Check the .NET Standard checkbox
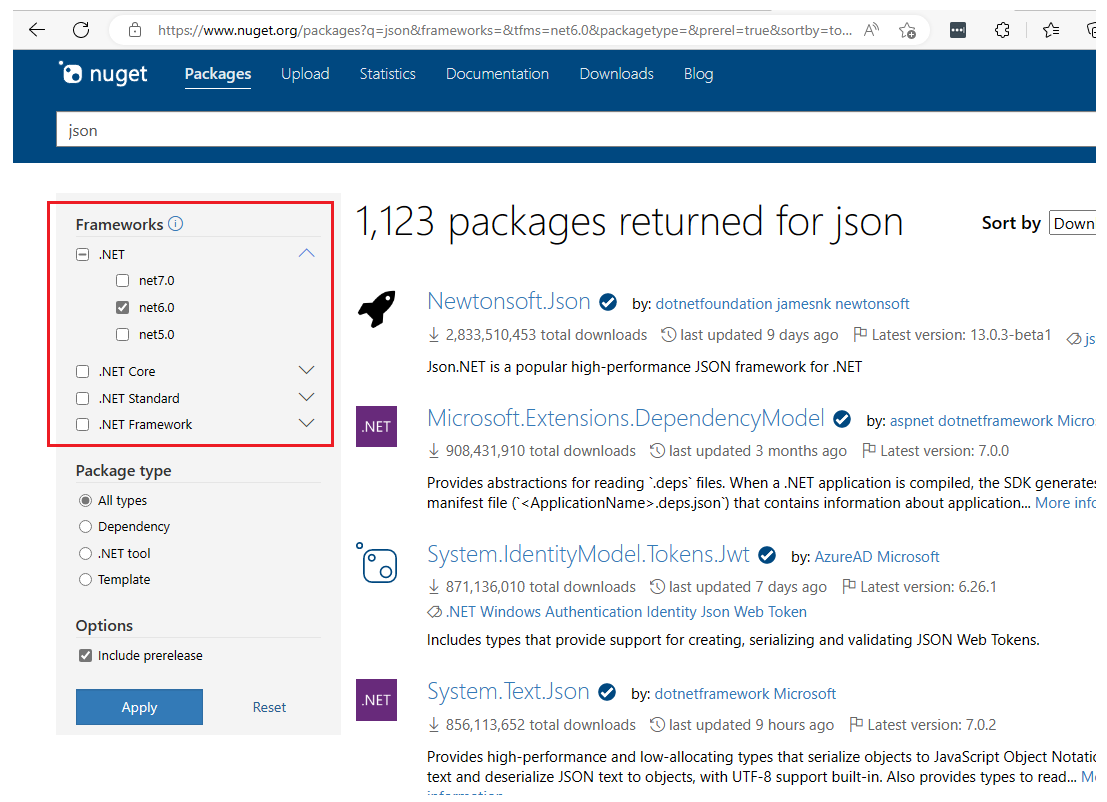The image size is (1107, 802). pos(83,398)
